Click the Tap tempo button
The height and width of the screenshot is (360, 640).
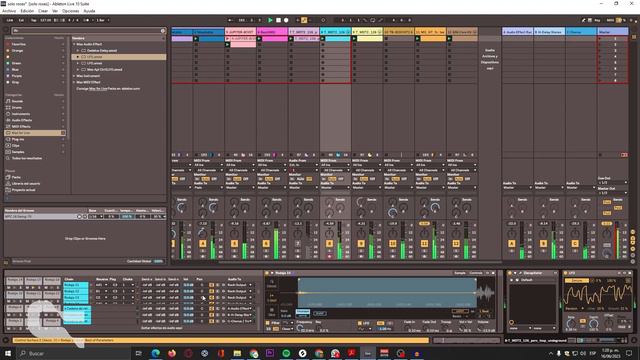pyautogui.click(x=33, y=20)
